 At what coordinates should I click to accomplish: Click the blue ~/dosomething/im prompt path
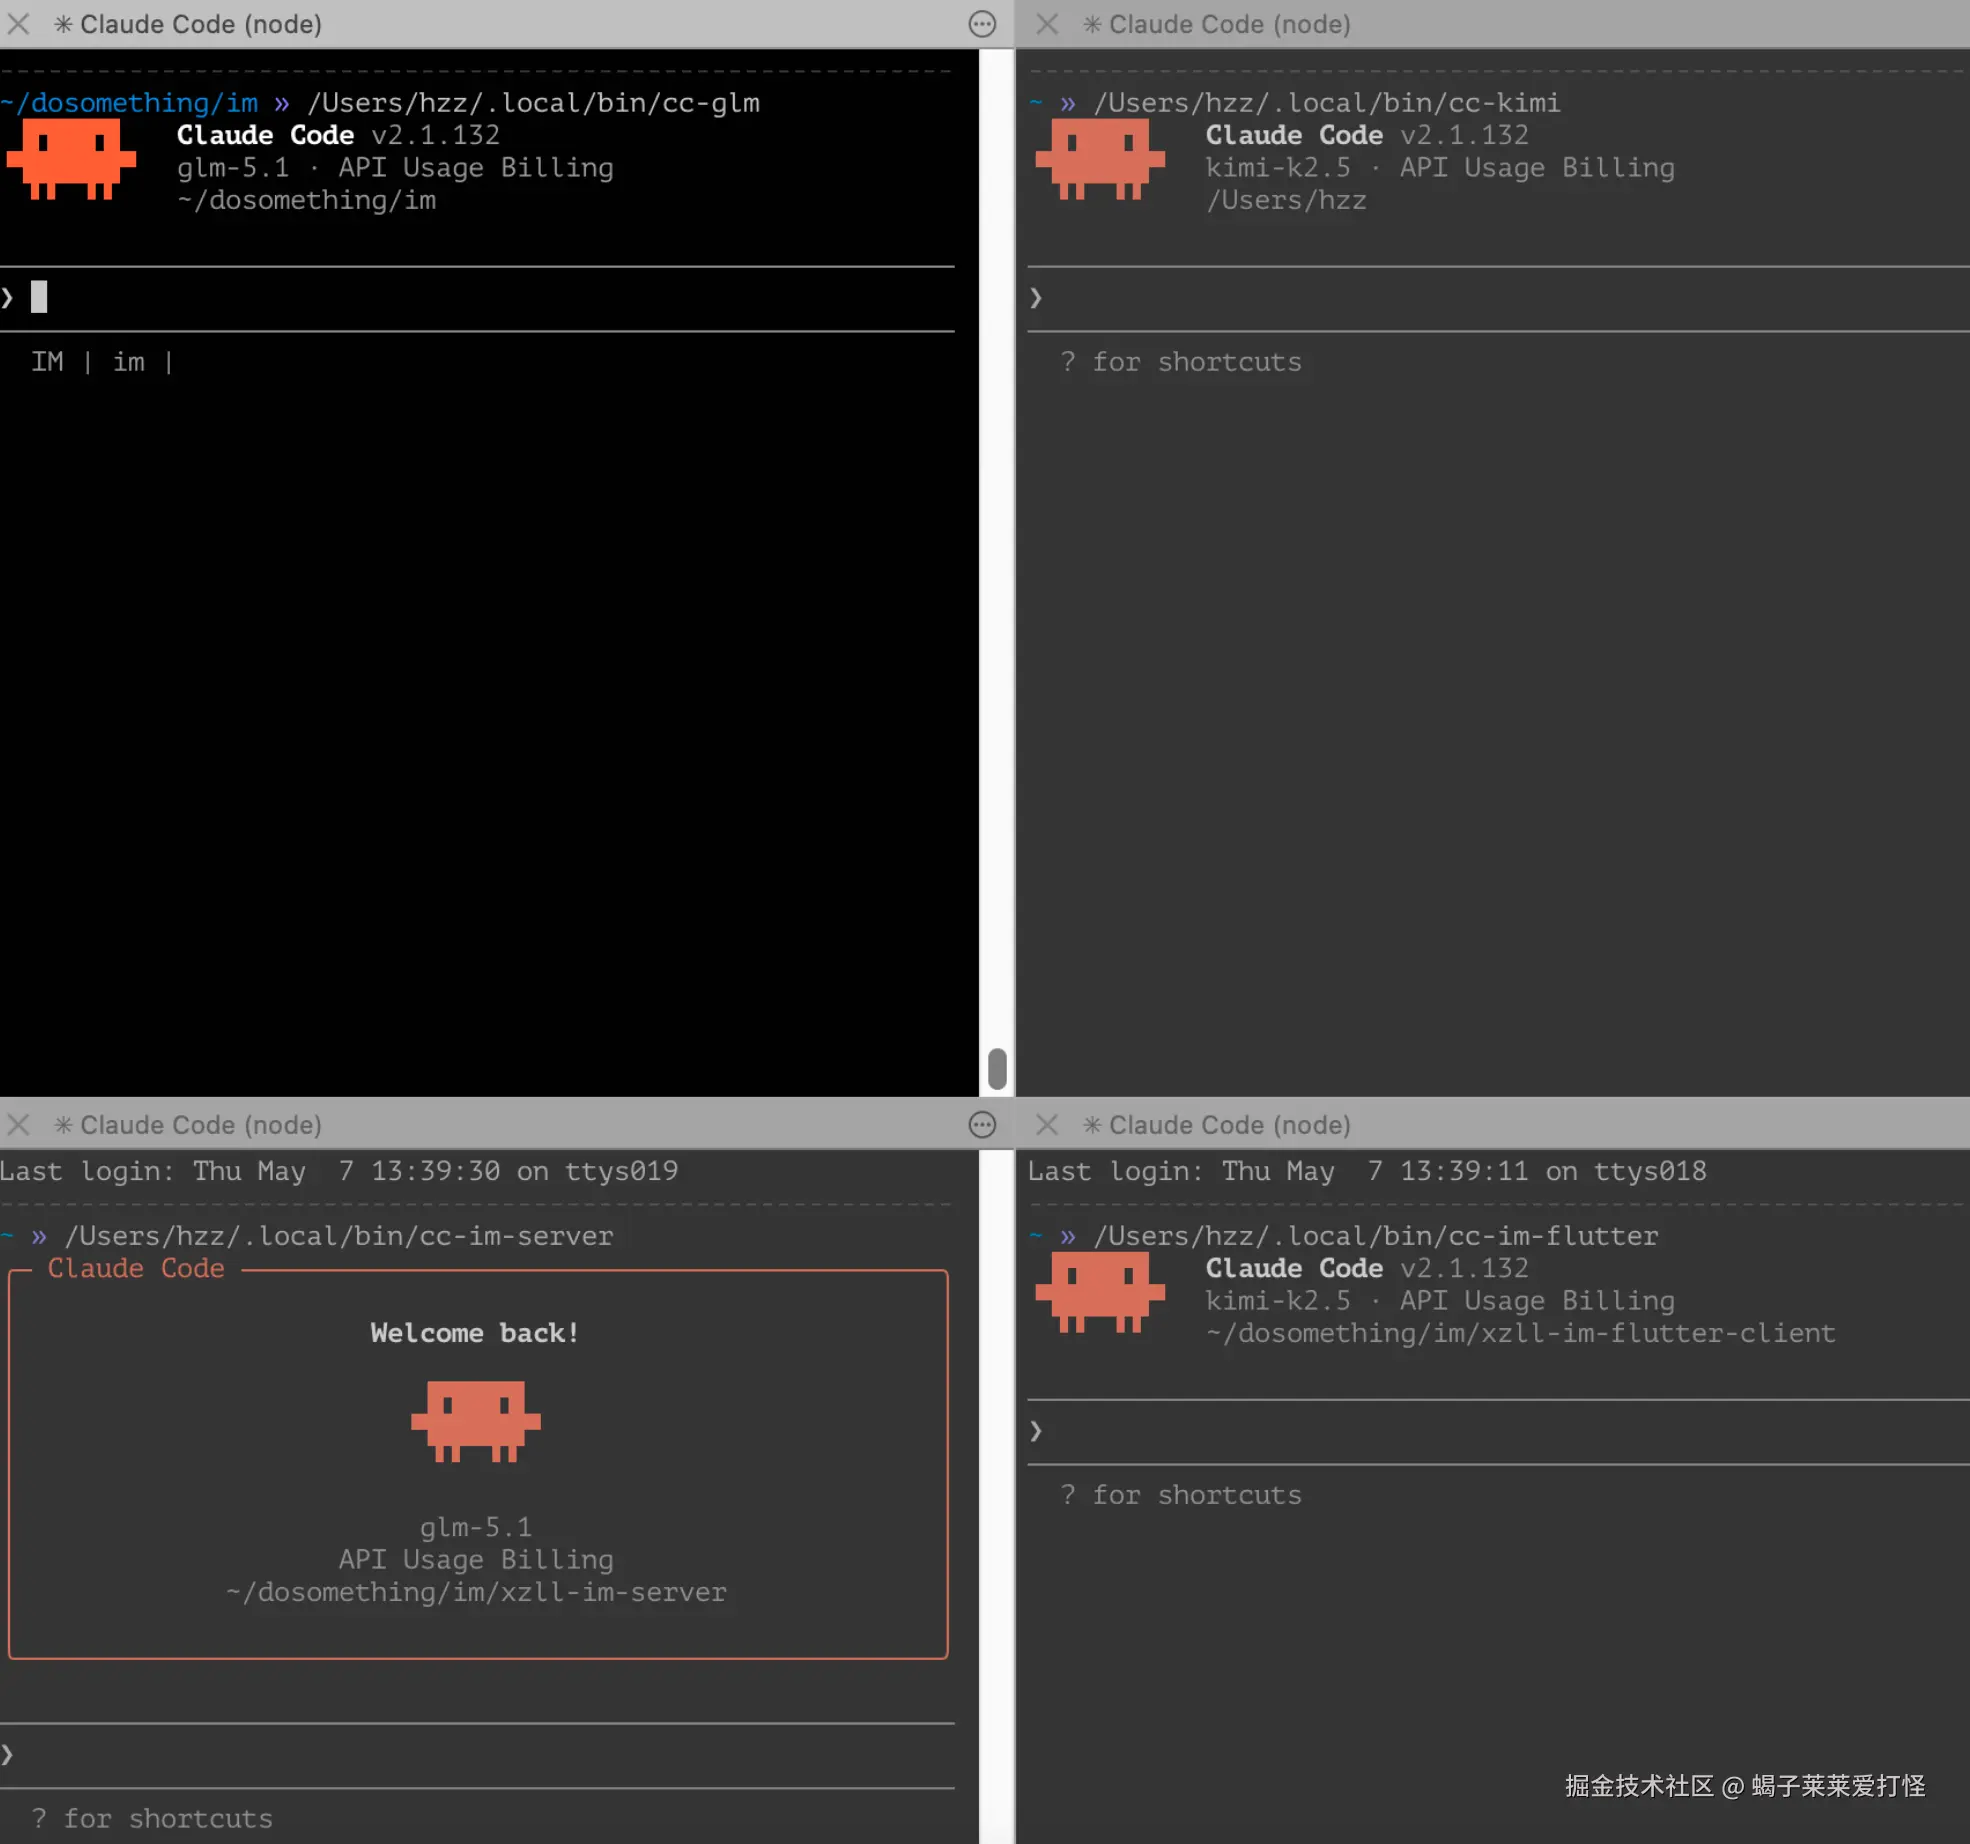pos(130,103)
